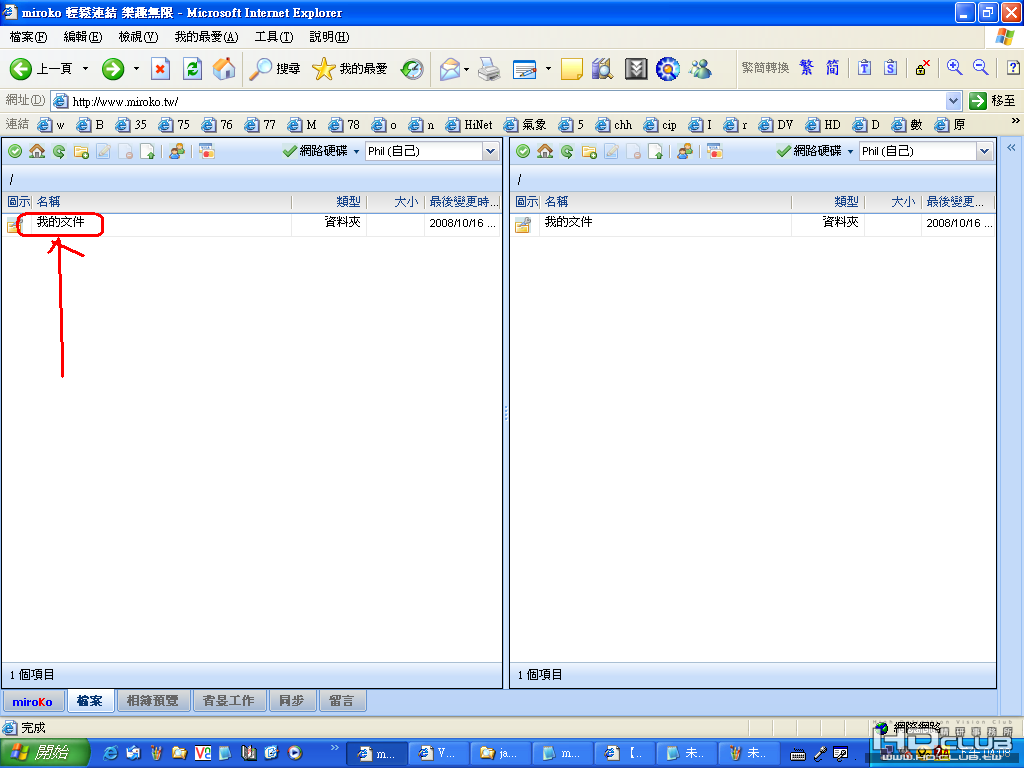This screenshot has width=1024, height=768.
Task: Click the zoom in magnifier icon
Action: (954, 67)
